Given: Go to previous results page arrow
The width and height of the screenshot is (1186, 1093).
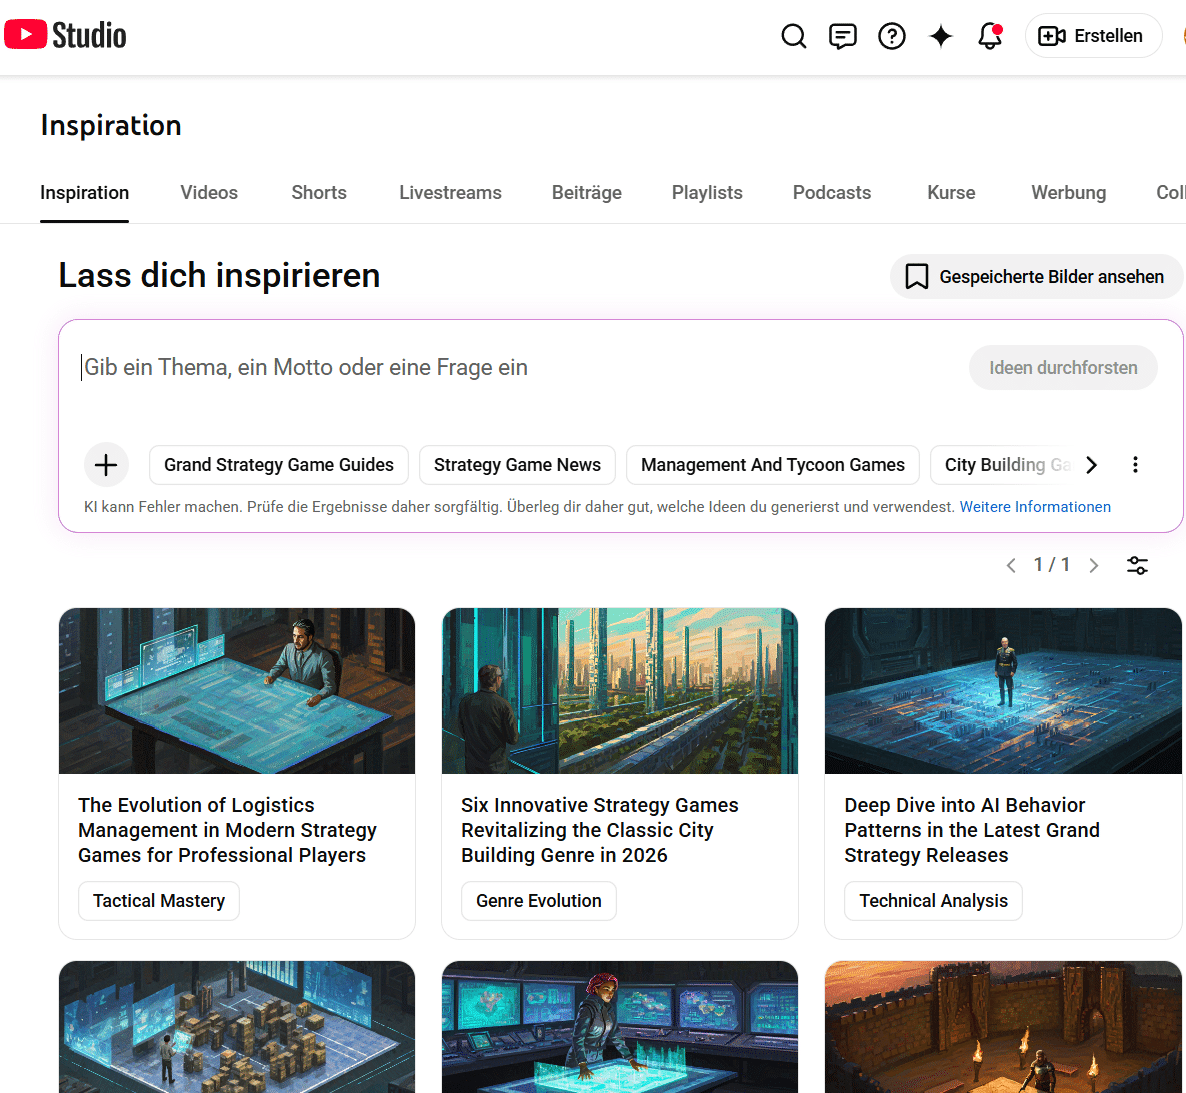Looking at the screenshot, I should 1011,566.
